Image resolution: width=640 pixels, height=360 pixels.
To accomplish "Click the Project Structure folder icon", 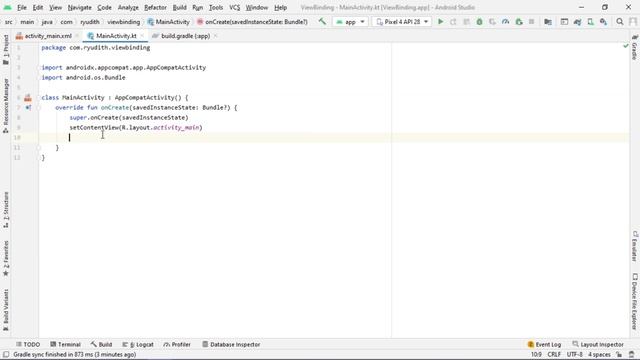I will pos(548,22).
